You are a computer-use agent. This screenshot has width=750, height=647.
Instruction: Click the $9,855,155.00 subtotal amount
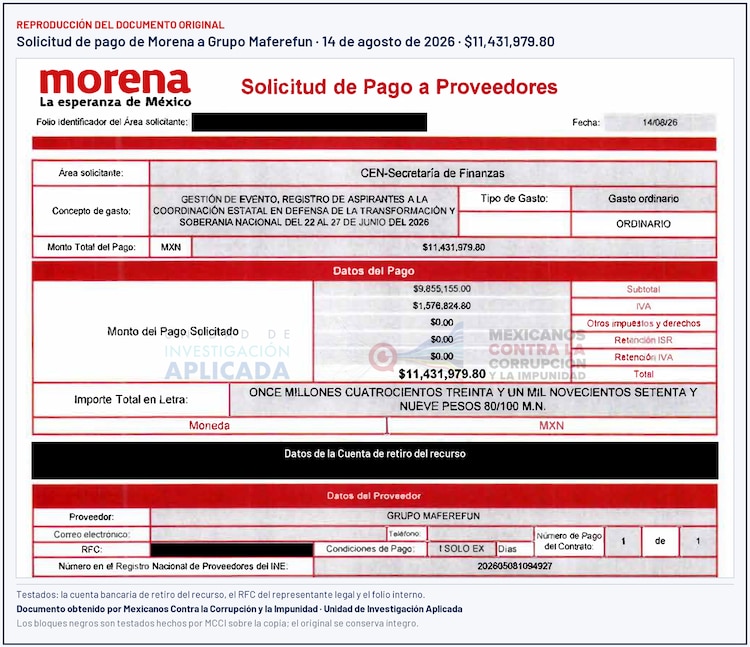pos(442,289)
